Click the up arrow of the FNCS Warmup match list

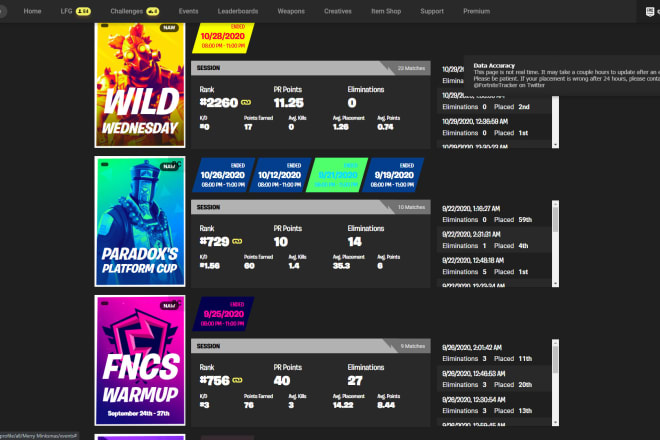coord(556,343)
